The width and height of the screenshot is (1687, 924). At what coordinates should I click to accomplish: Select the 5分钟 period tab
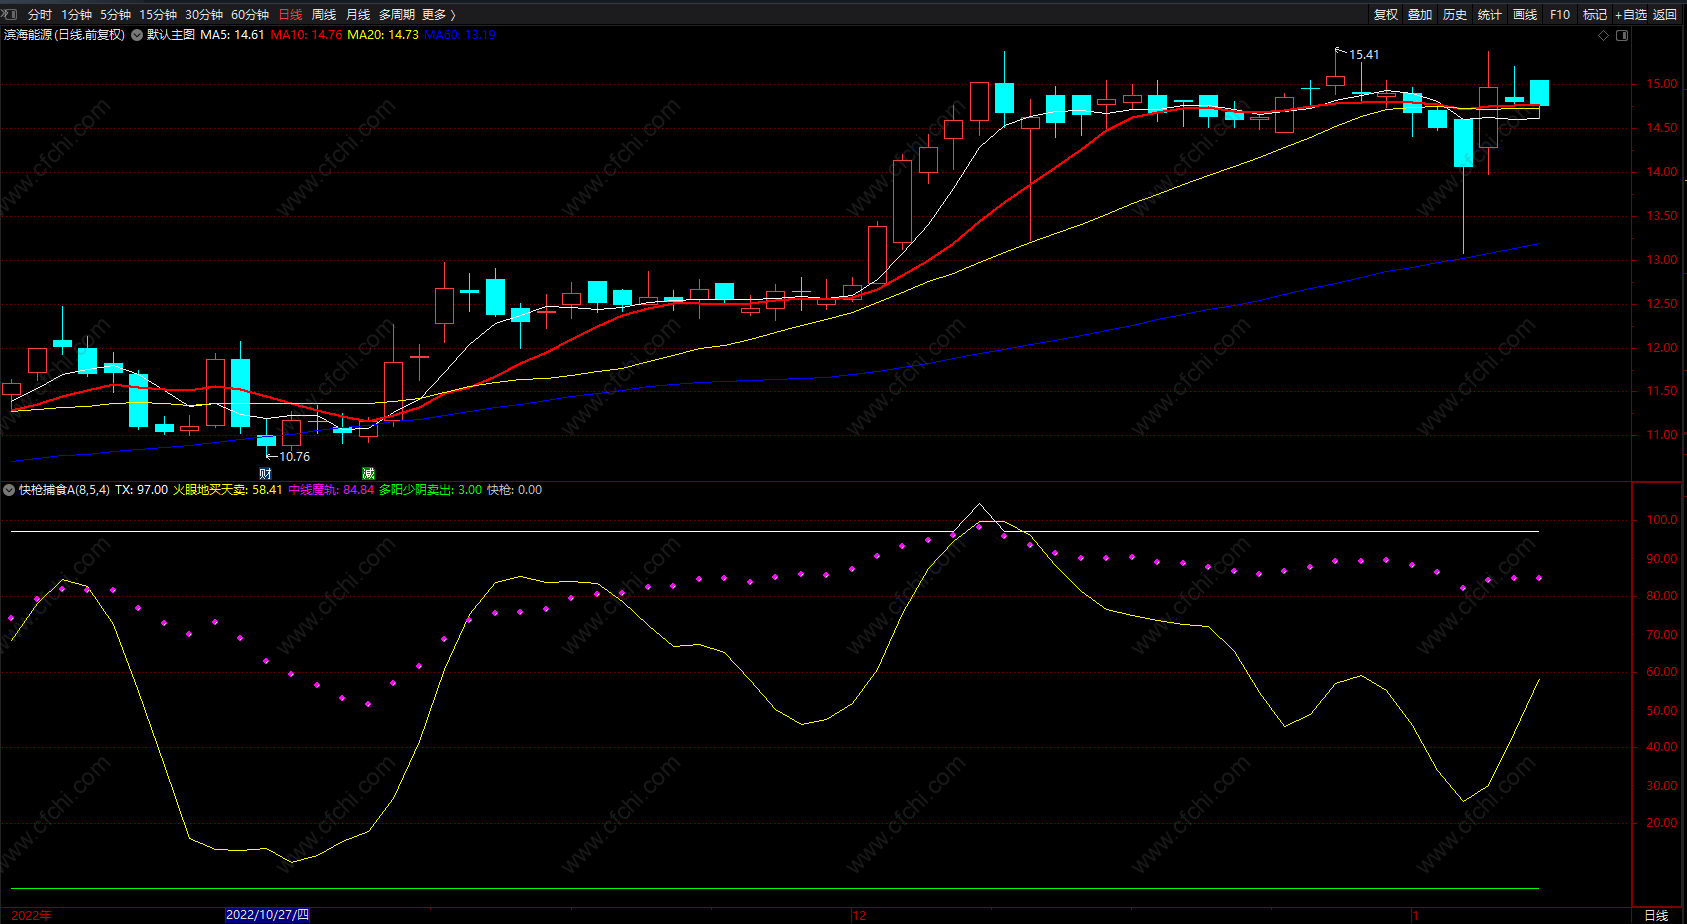(115, 15)
